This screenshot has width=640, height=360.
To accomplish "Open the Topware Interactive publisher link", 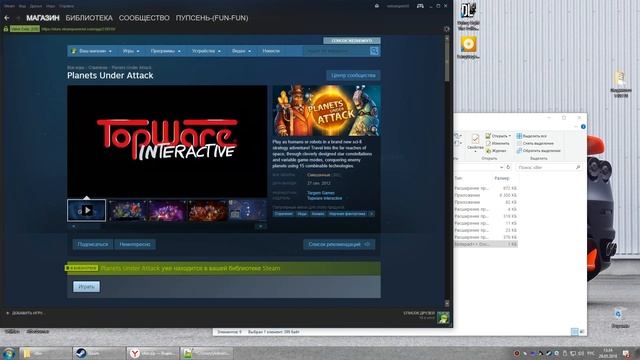I will 324,198.
